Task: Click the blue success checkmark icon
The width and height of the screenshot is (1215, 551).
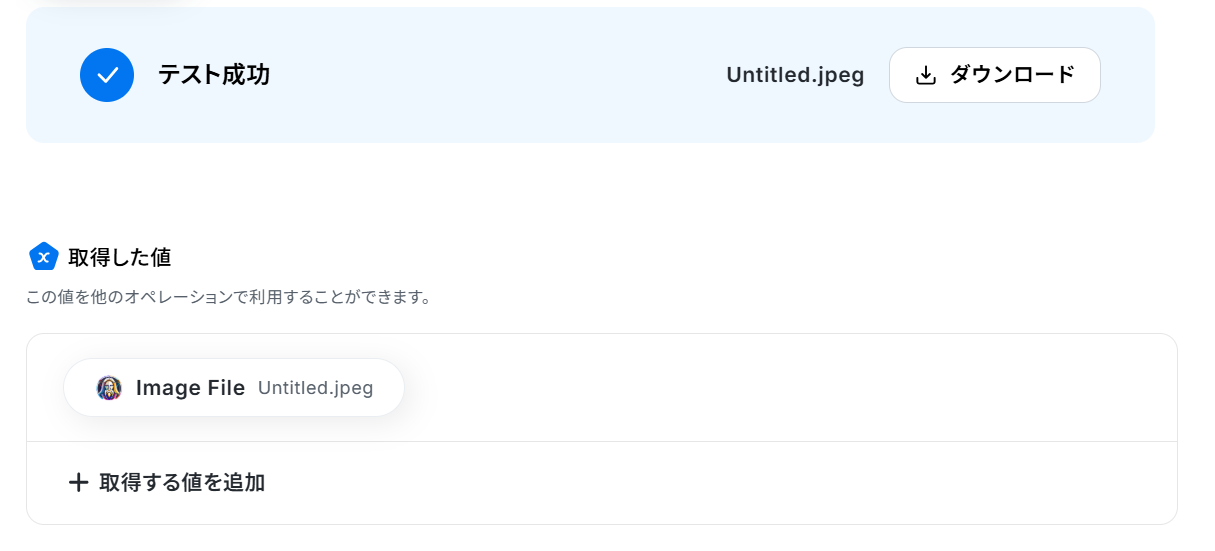Action: [x=107, y=75]
